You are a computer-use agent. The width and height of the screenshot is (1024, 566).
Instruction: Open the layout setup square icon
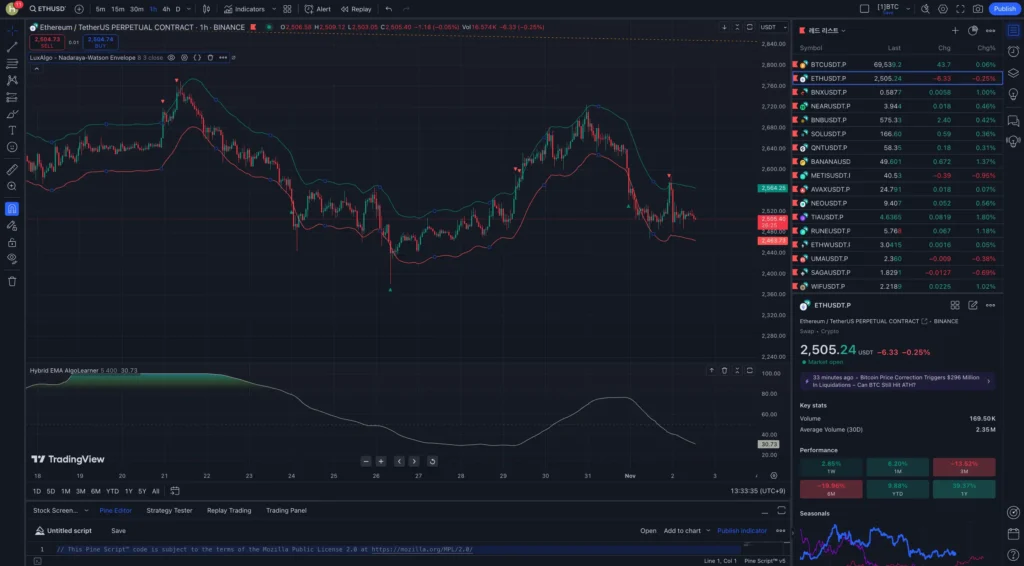[x=864, y=9]
